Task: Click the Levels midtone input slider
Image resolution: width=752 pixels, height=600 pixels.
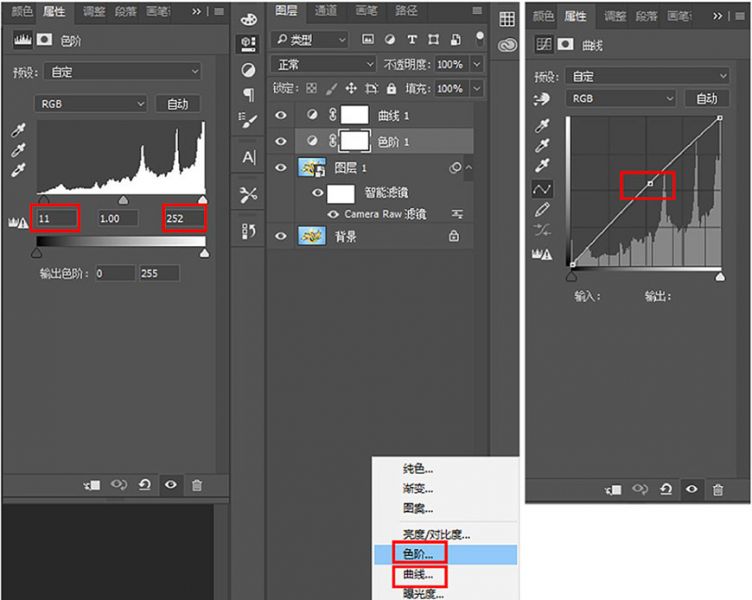Action: tap(123, 200)
